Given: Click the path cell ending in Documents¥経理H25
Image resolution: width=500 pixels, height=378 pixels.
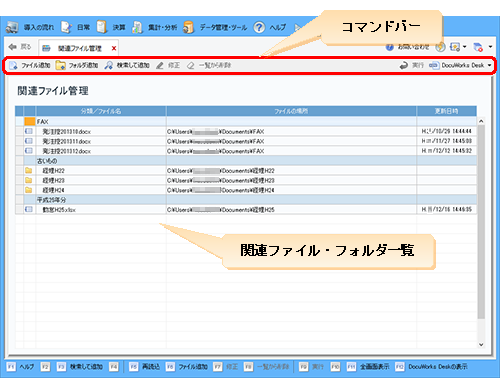Looking at the screenshot, I should pyautogui.click(x=291, y=210).
